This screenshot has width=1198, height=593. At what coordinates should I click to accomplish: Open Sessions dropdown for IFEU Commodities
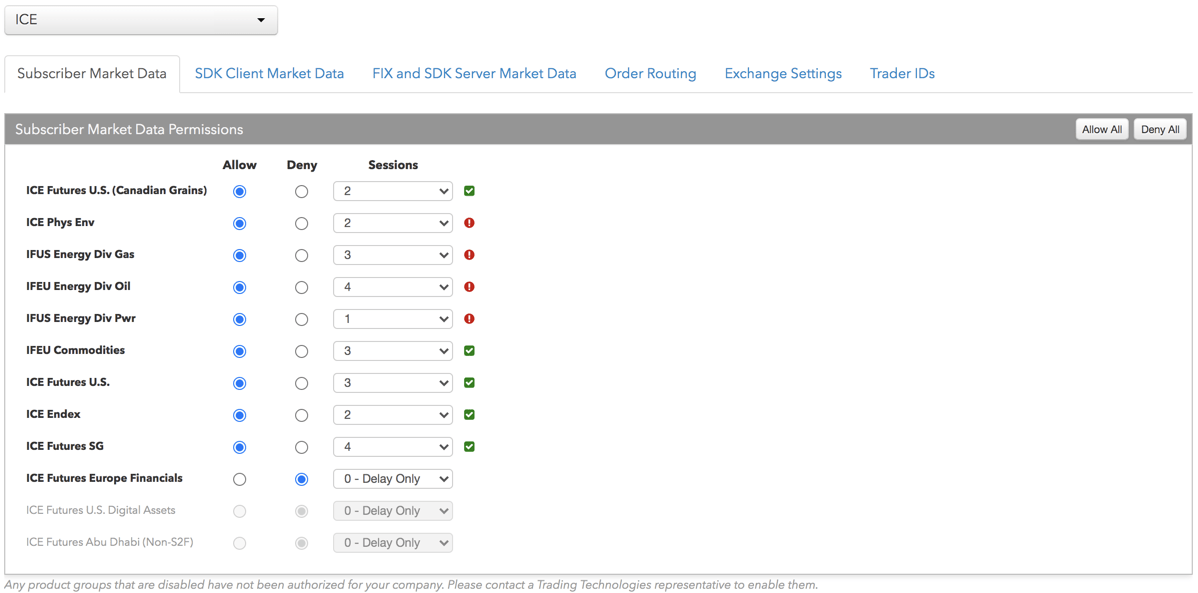(393, 351)
